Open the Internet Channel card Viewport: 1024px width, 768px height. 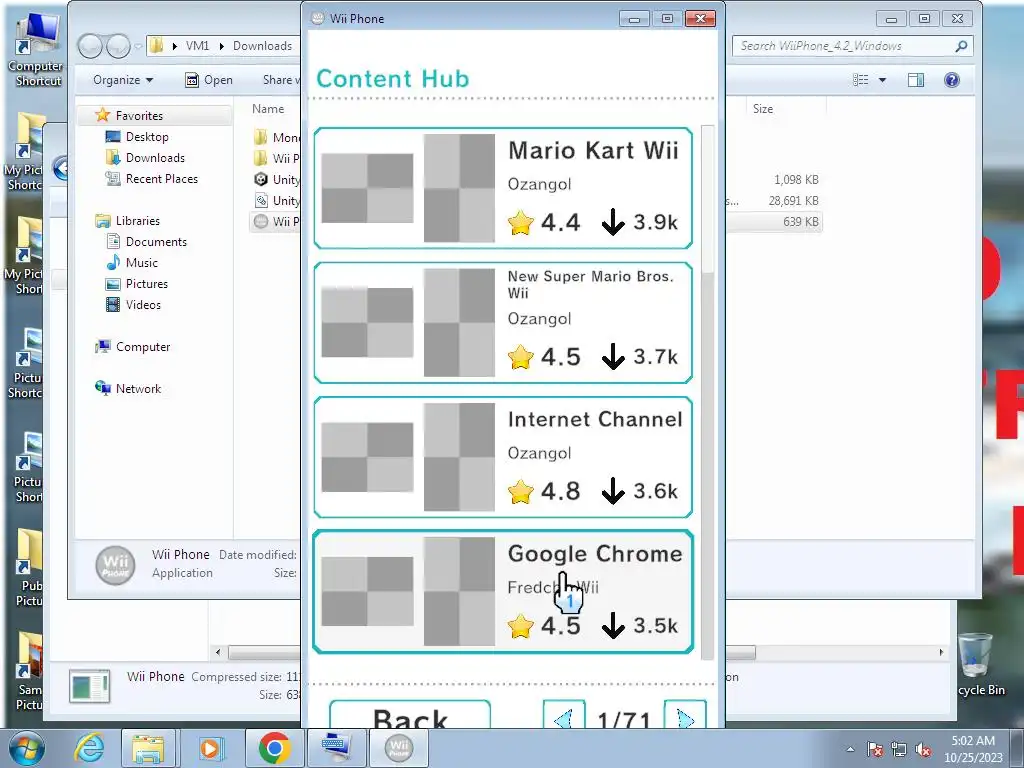coord(503,457)
